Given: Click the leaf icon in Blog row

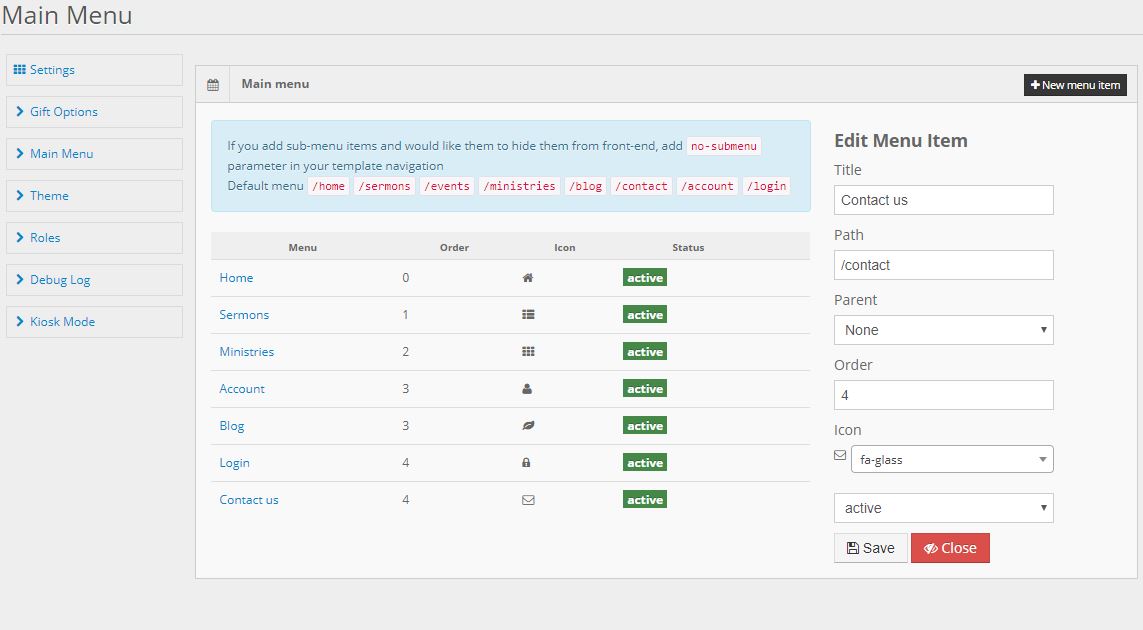Looking at the screenshot, I should pos(528,426).
